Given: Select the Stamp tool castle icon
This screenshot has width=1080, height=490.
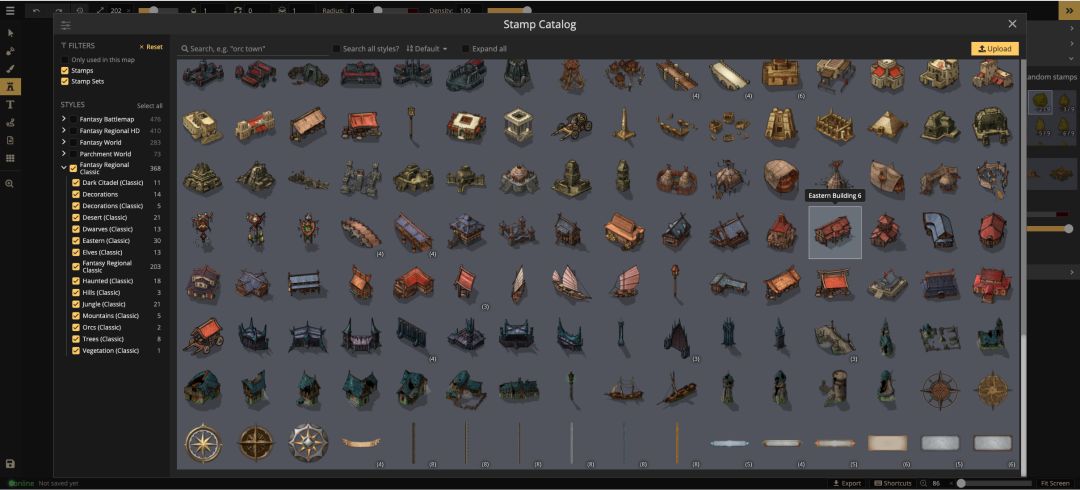Looking at the screenshot, I should (10, 87).
